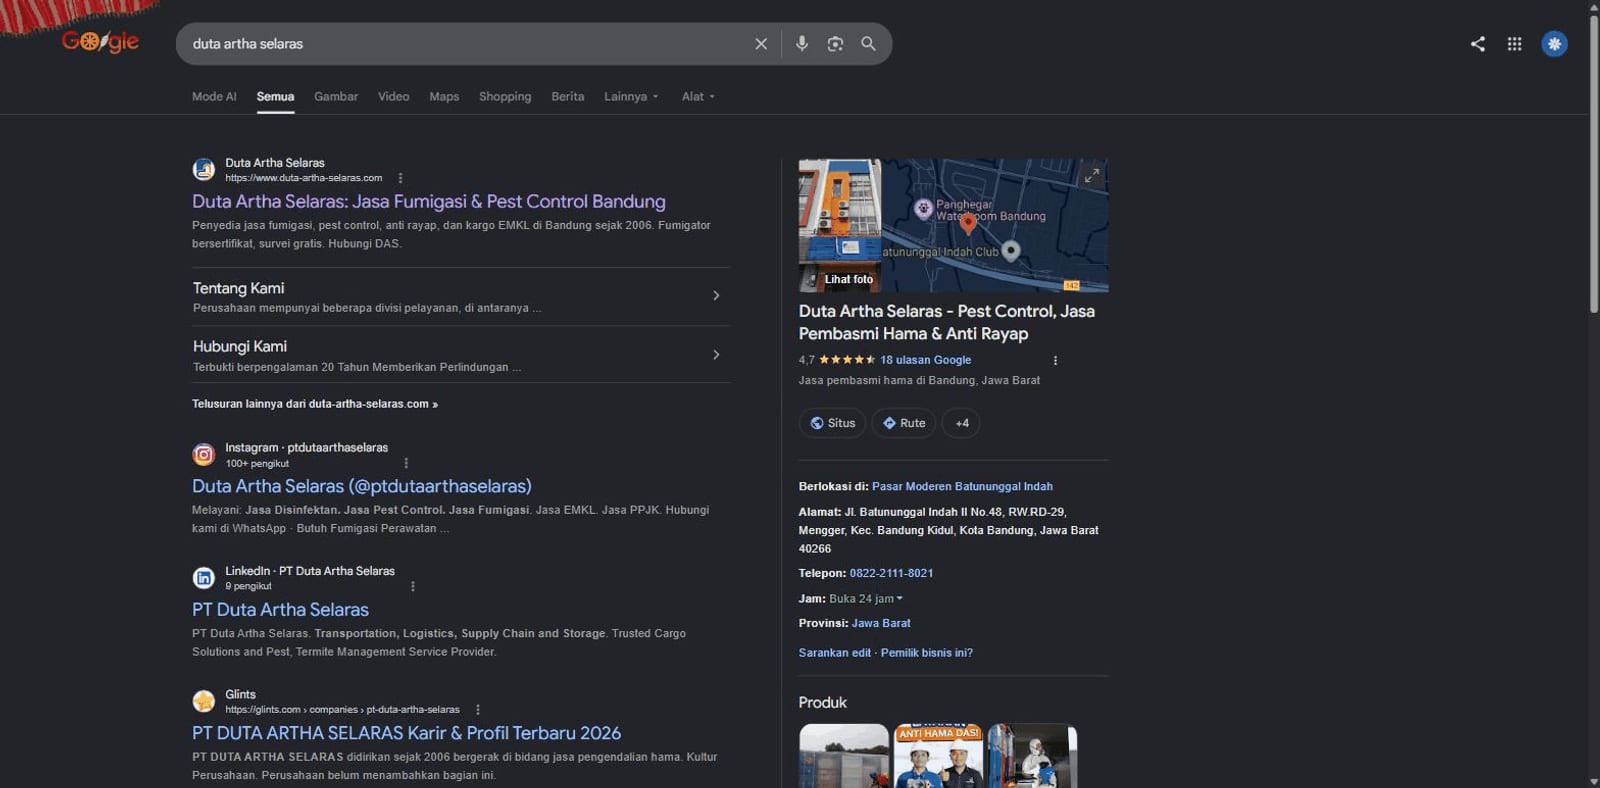Open PT DUTA ARTHA SELARAS Karir & Profil link
Screen dimensions: 1600x788
pyautogui.click(x=406, y=733)
